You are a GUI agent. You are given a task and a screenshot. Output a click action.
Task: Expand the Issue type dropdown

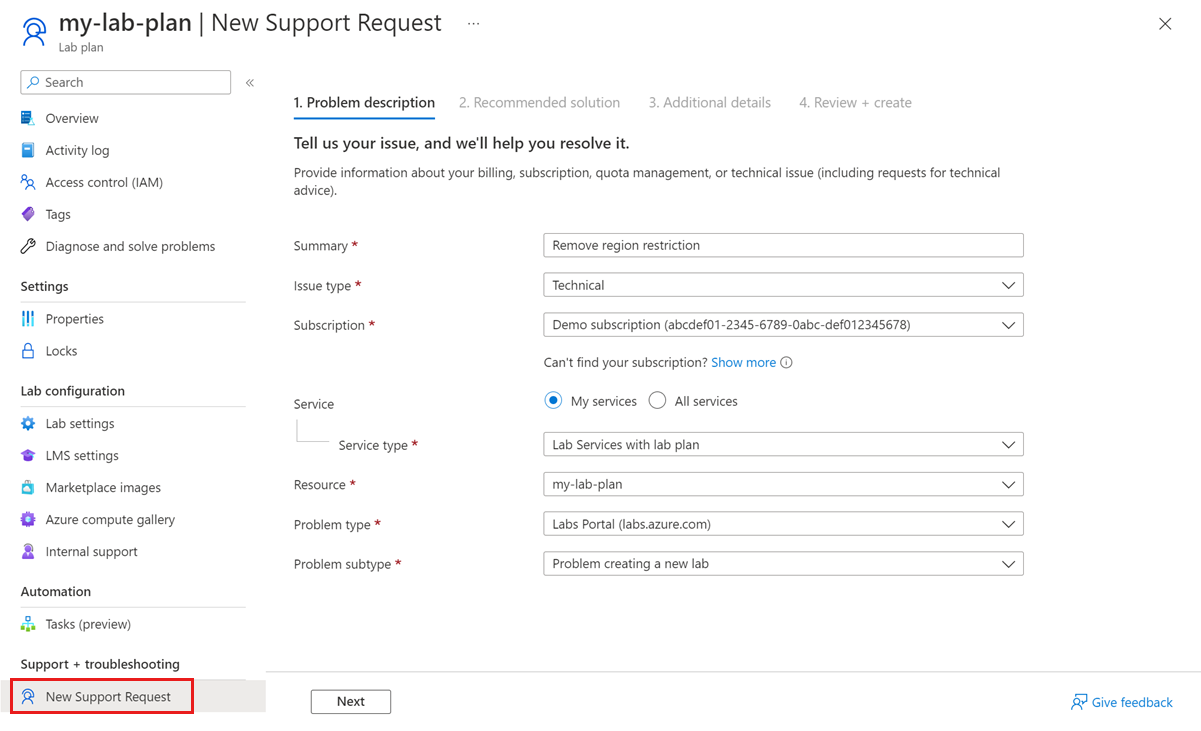tap(783, 285)
